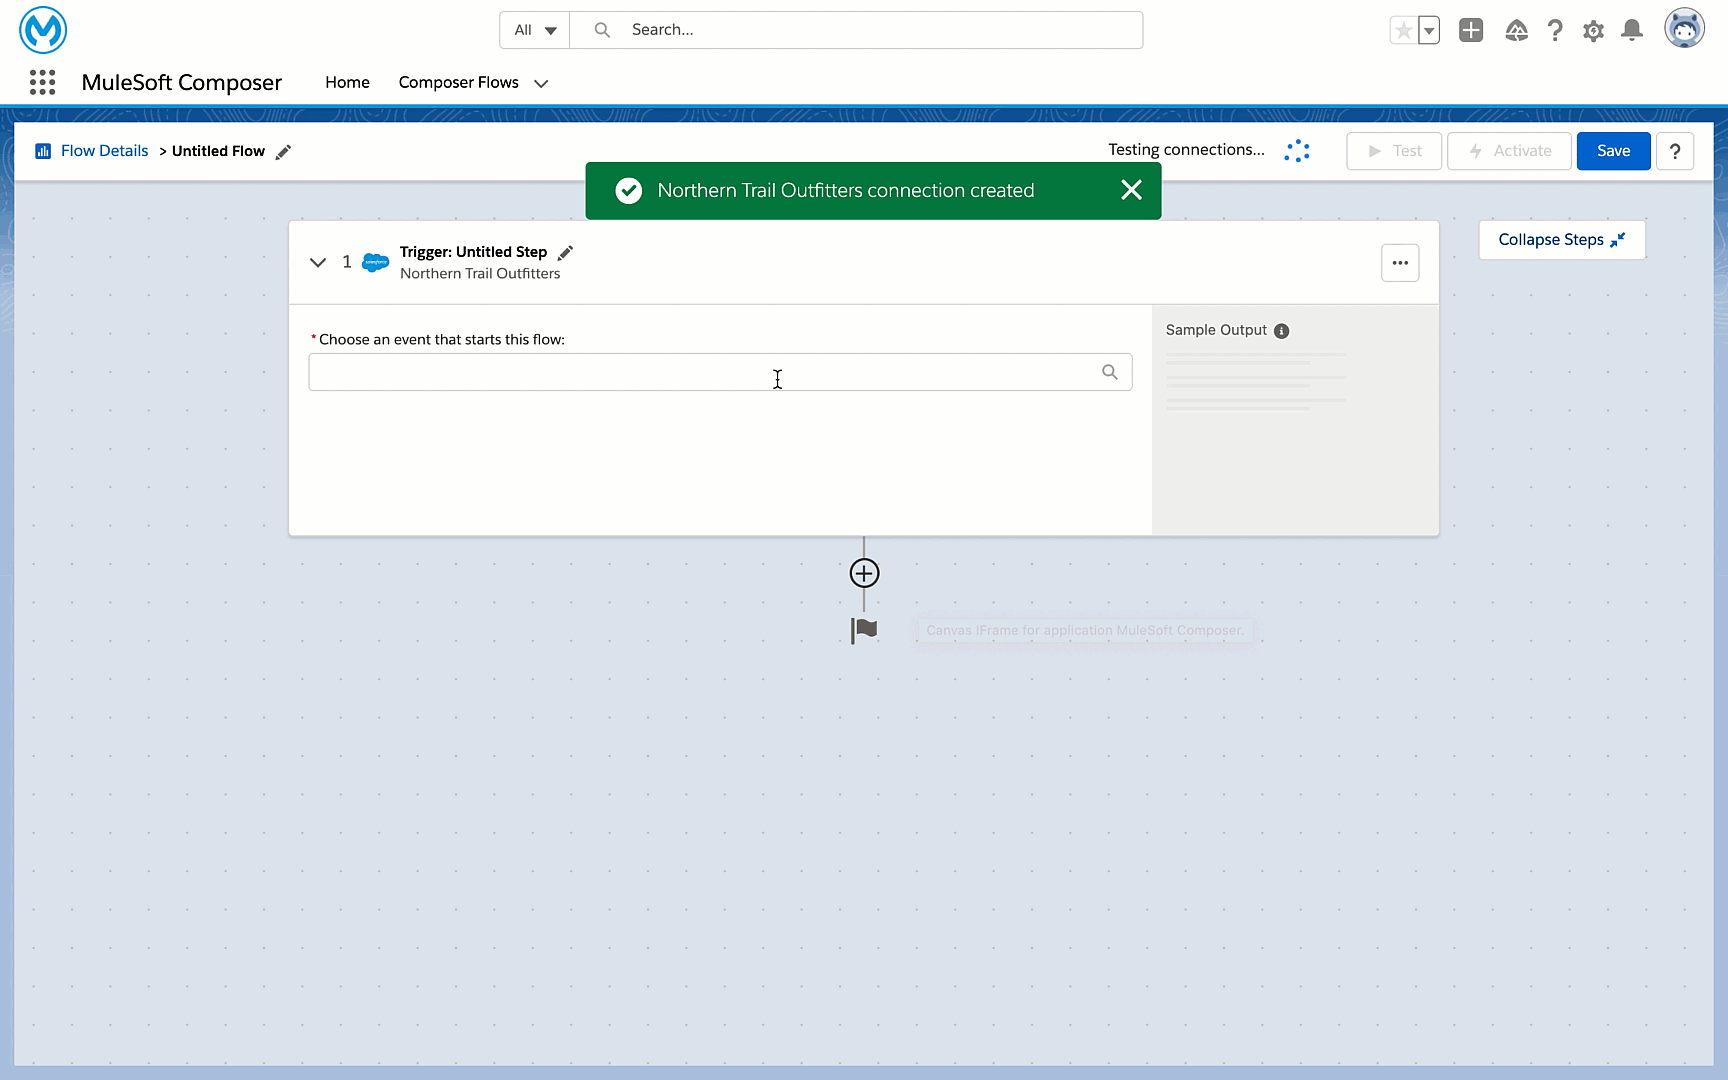Open the global actions plus icon

tap(1471, 30)
